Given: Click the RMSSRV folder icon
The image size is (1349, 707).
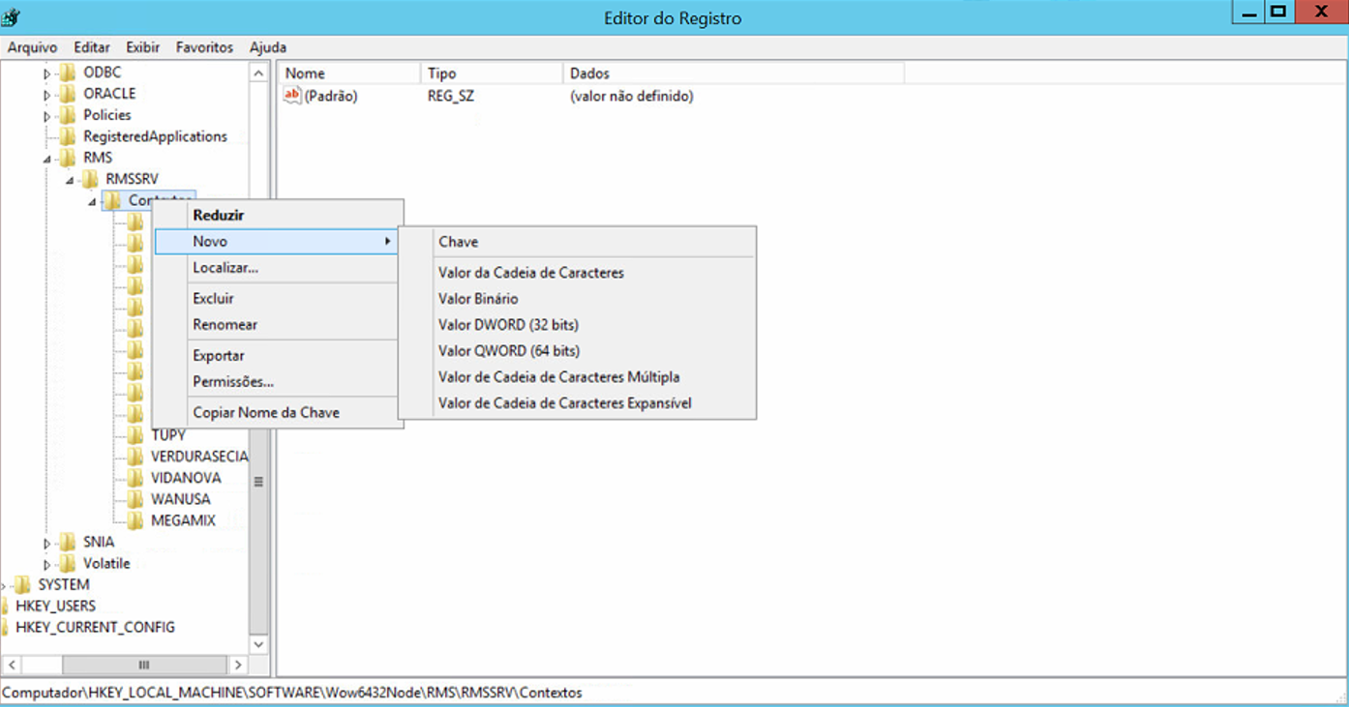Looking at the screenshot, I should coord(89,179).
